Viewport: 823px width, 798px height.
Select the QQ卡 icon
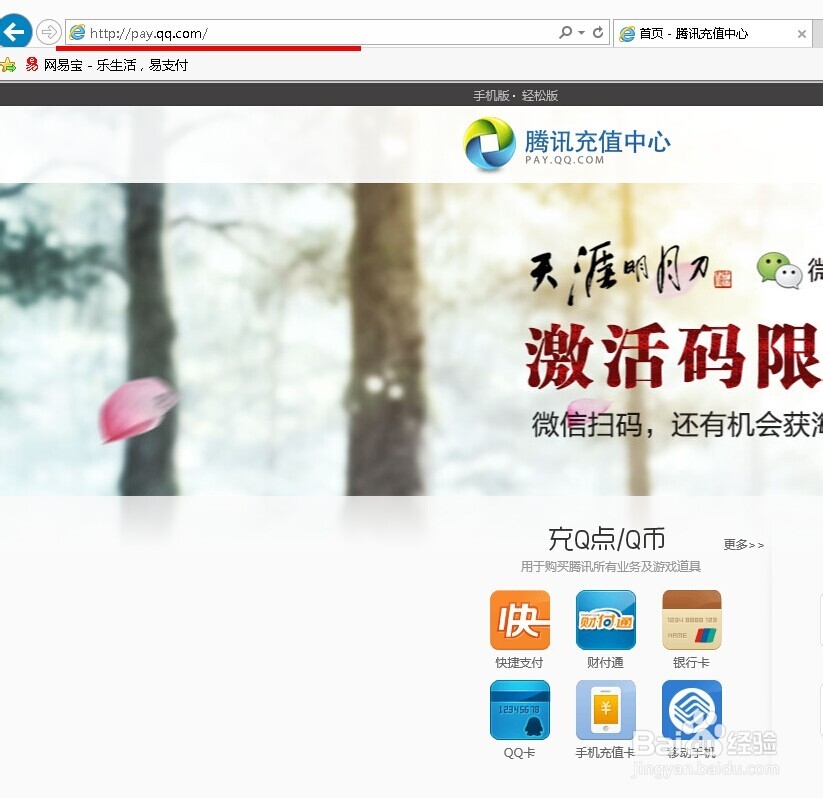click(520, 710)
